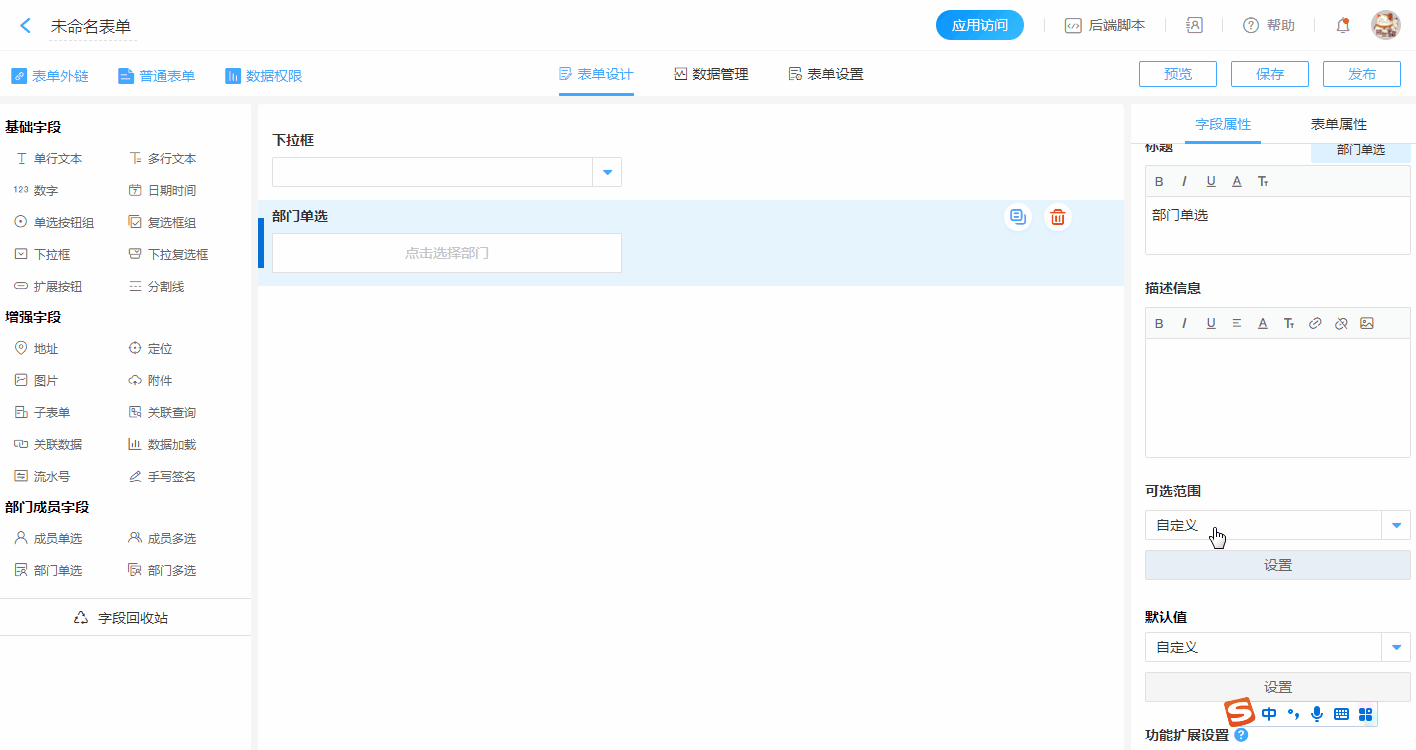Duplicate the 部门单选 field with the copy icon

[1017, 217]
